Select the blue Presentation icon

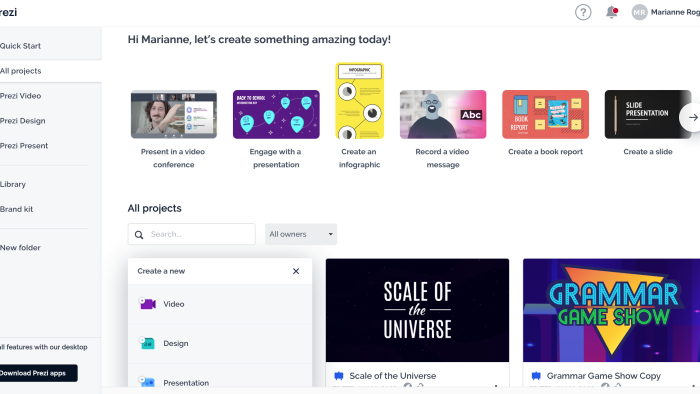point(147,382)
